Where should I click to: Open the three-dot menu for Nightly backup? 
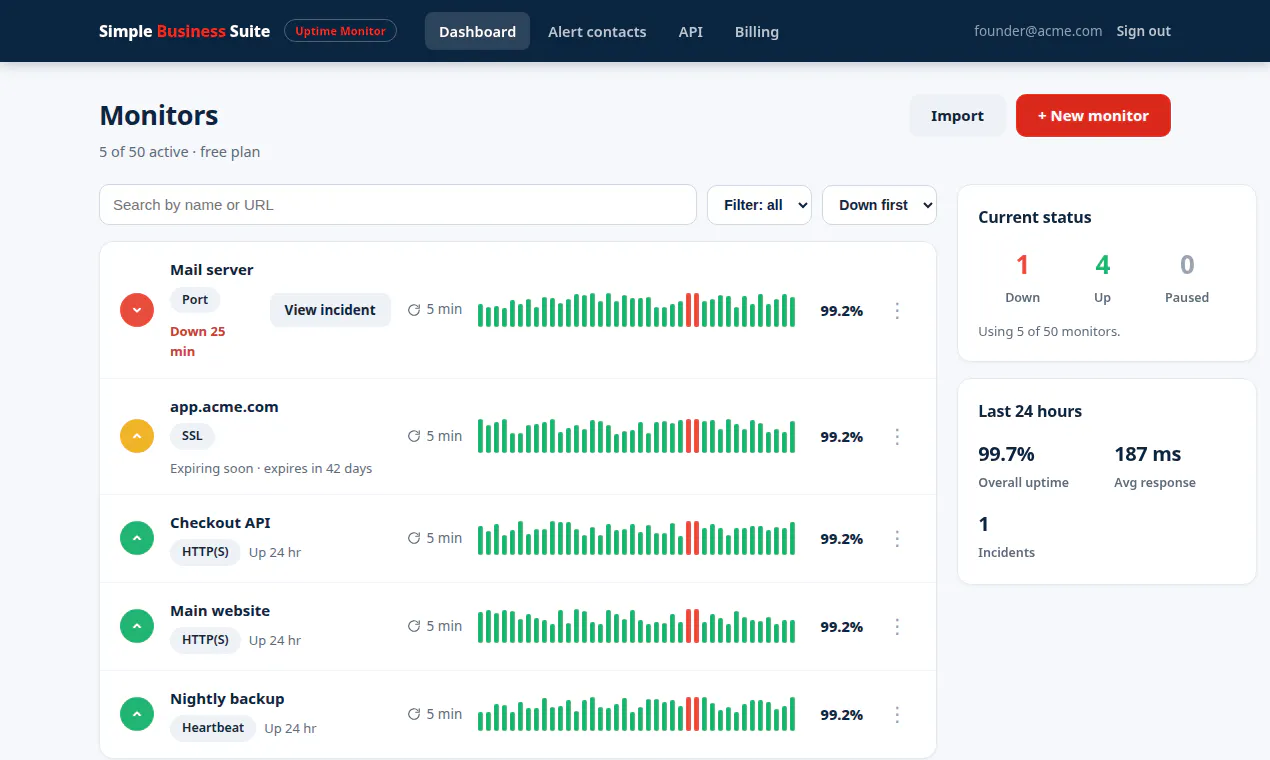(897, 715)
